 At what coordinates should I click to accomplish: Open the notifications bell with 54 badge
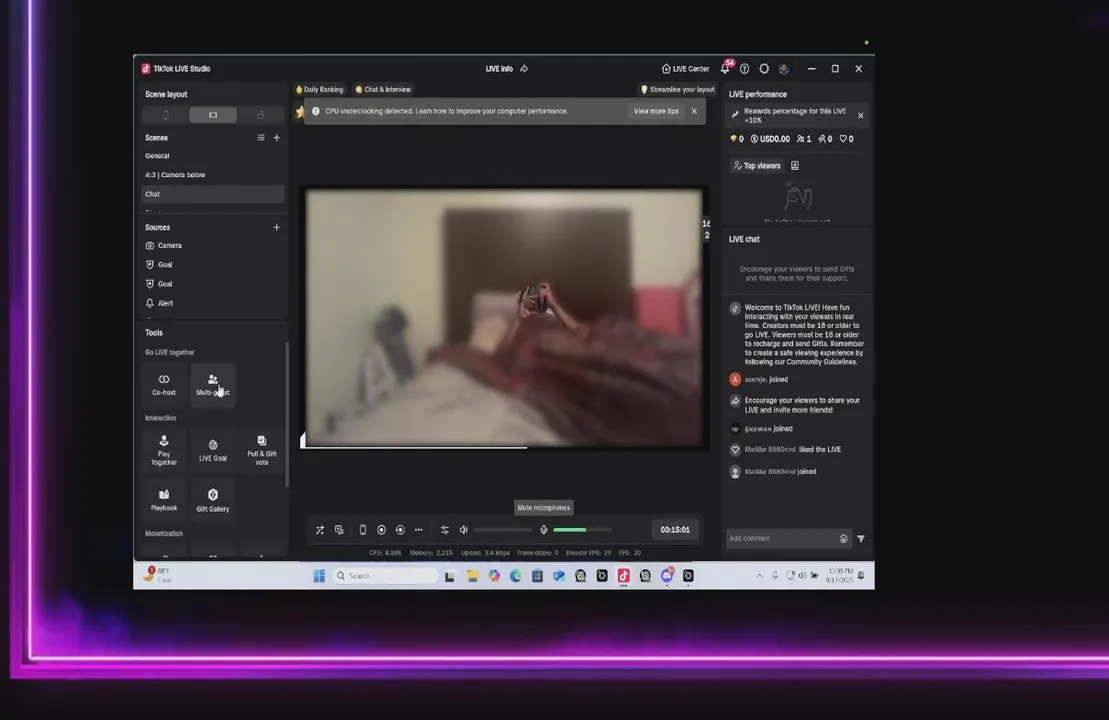725,69
